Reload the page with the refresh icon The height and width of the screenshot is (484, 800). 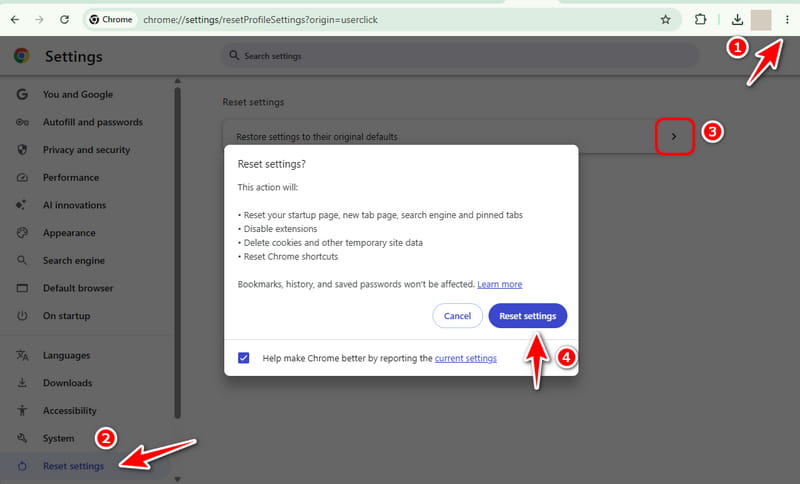pos(64,19)
